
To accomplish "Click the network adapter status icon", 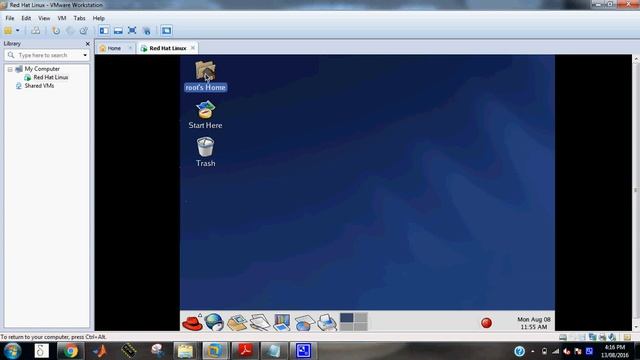I will coord(593,337).
